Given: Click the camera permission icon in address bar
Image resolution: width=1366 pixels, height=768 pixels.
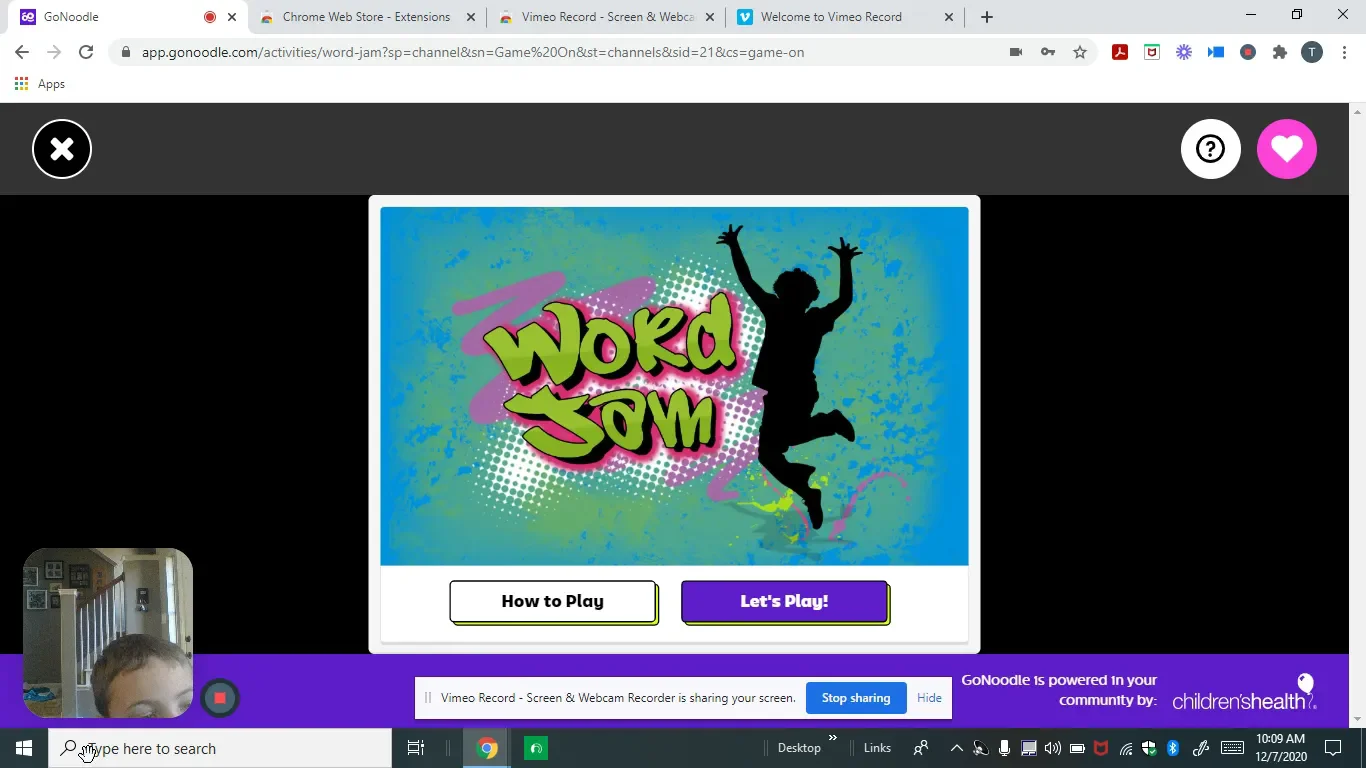Looking at the screenshot, I should [x=1016, y=52].
